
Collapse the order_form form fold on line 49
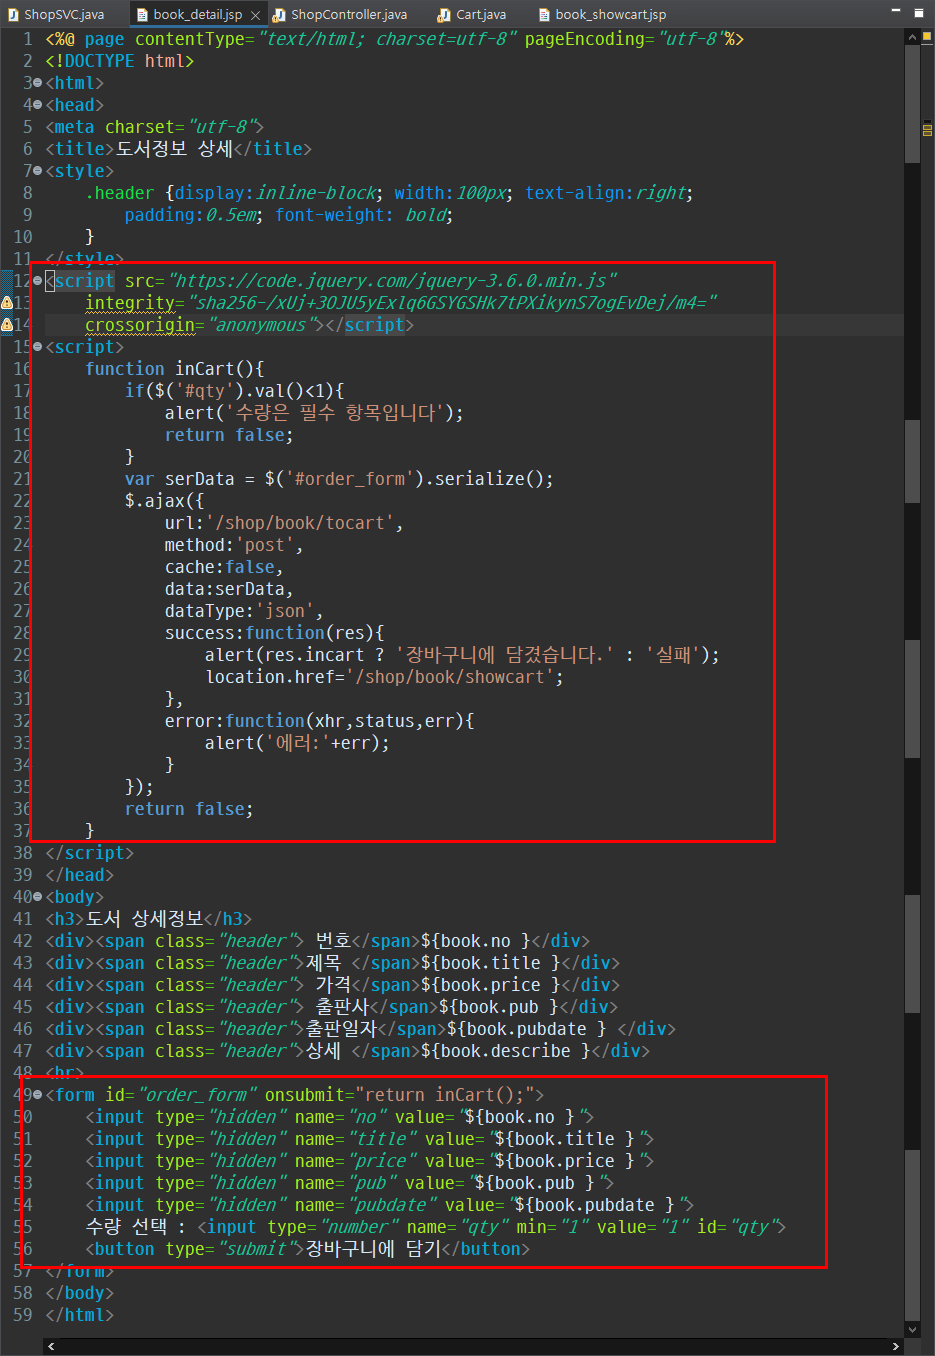(x=37, y=1095)
